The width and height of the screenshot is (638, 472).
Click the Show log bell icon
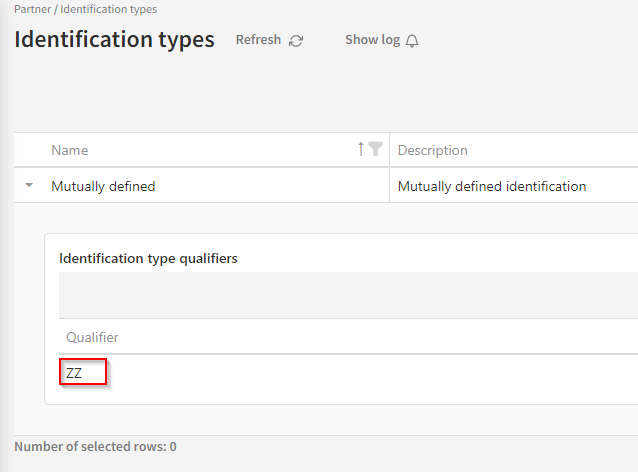click(412, 41)
